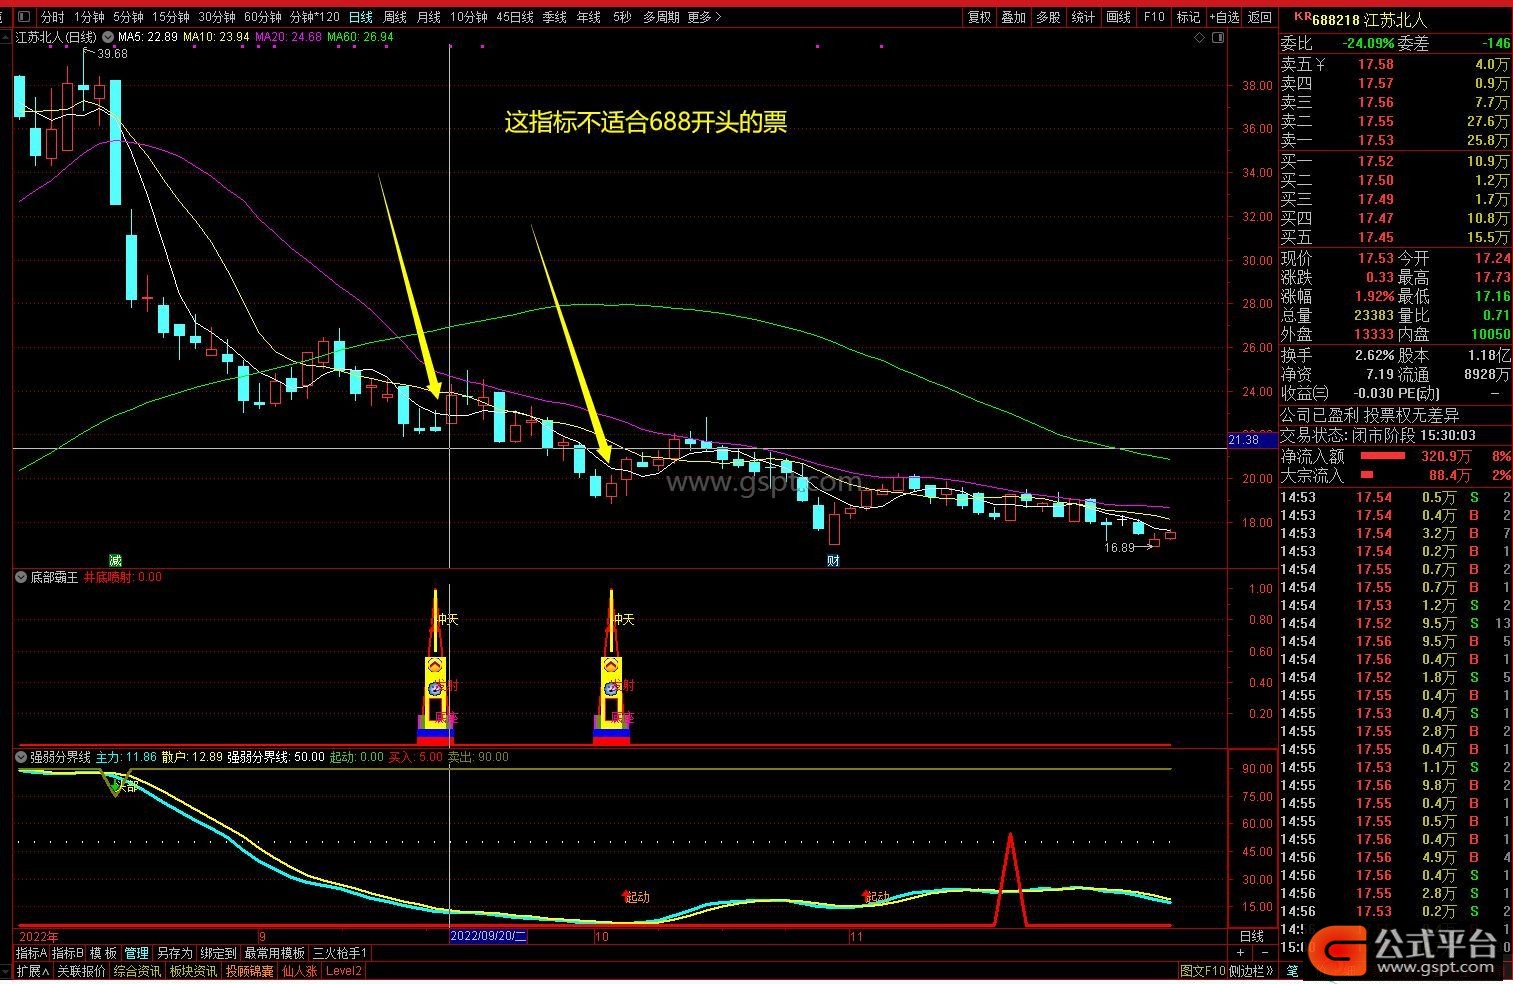The height and width of the screenshot is (984, 1513).
Task: Click the 收益(三) earnings label
Action: (1306, 394)
